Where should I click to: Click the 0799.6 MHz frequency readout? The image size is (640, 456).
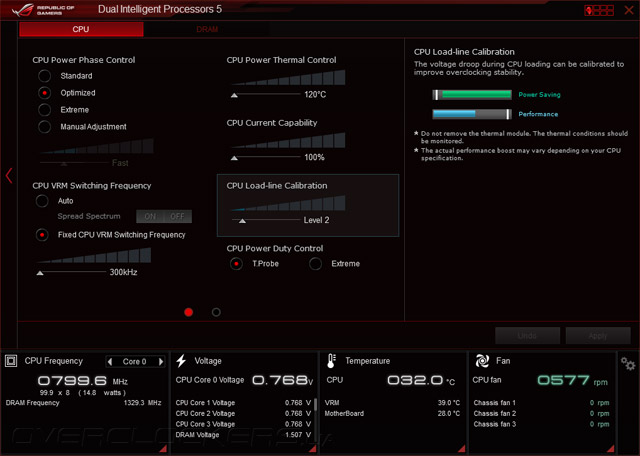click(x=83, y=381)
